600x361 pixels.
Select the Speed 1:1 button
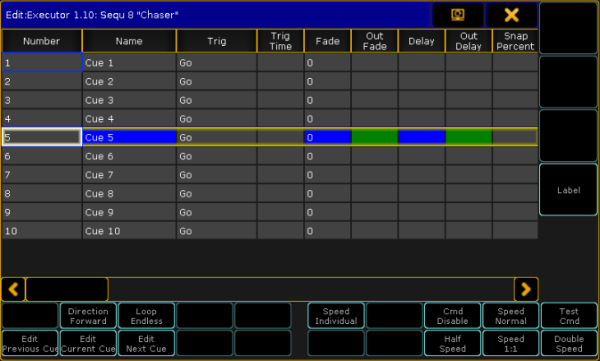[x=511, y=343]
